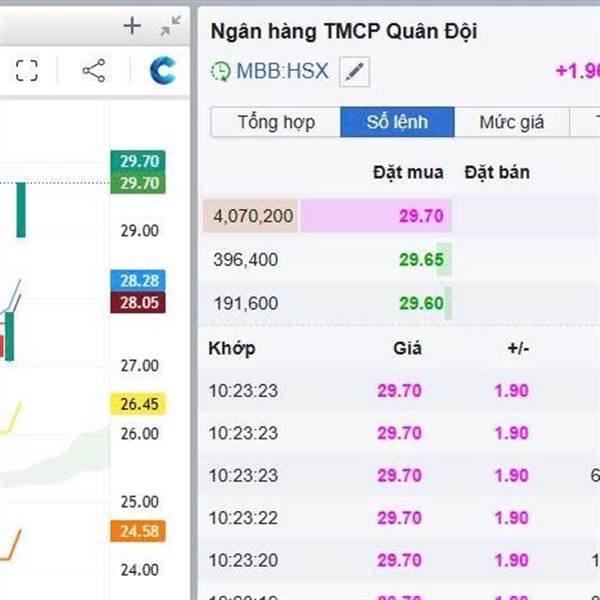The image size is (600, 600).
Task: Click the Giá column header
Action: point(408,348)
